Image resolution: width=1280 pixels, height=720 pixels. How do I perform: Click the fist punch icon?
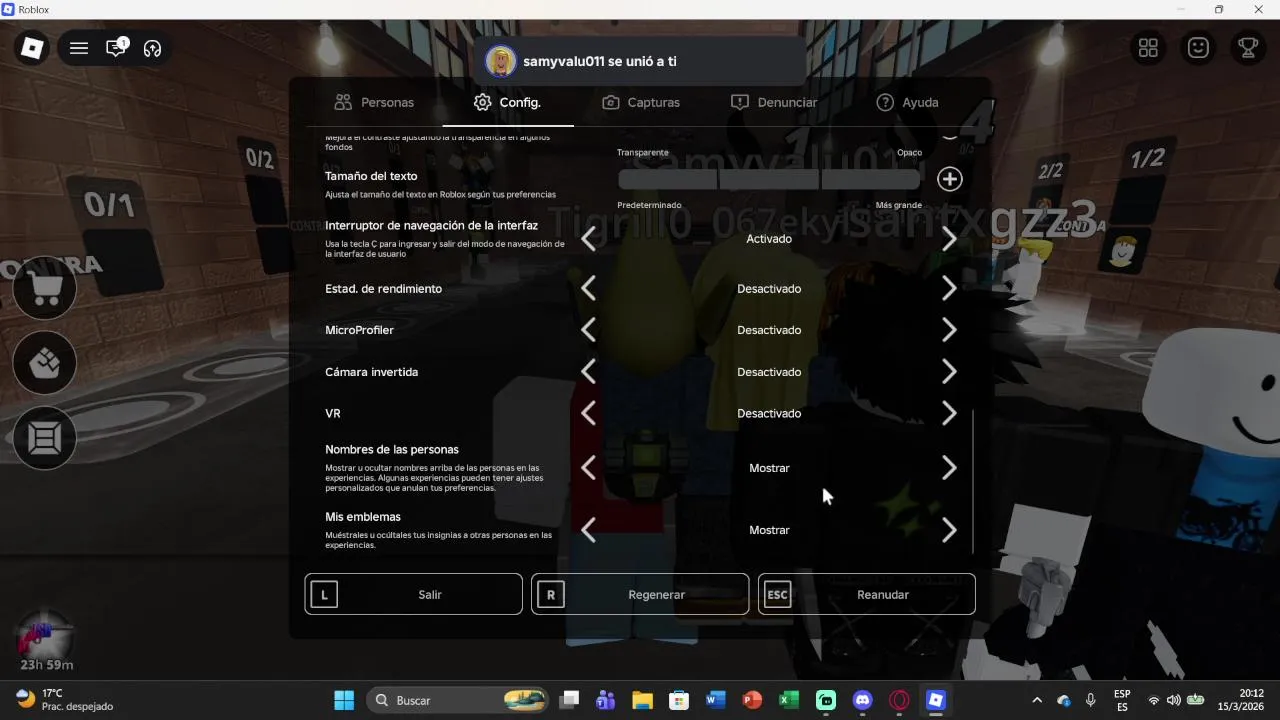coord(45,363)
